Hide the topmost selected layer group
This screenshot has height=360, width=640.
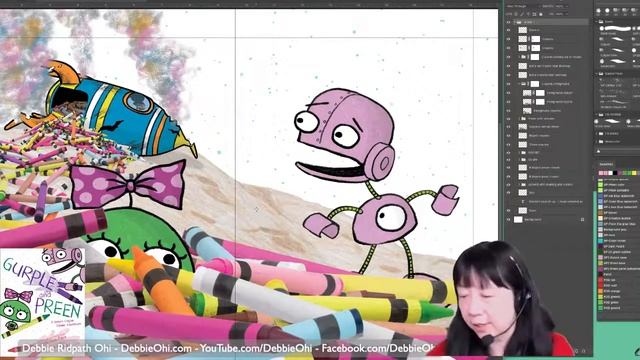(x=508, y=22)
